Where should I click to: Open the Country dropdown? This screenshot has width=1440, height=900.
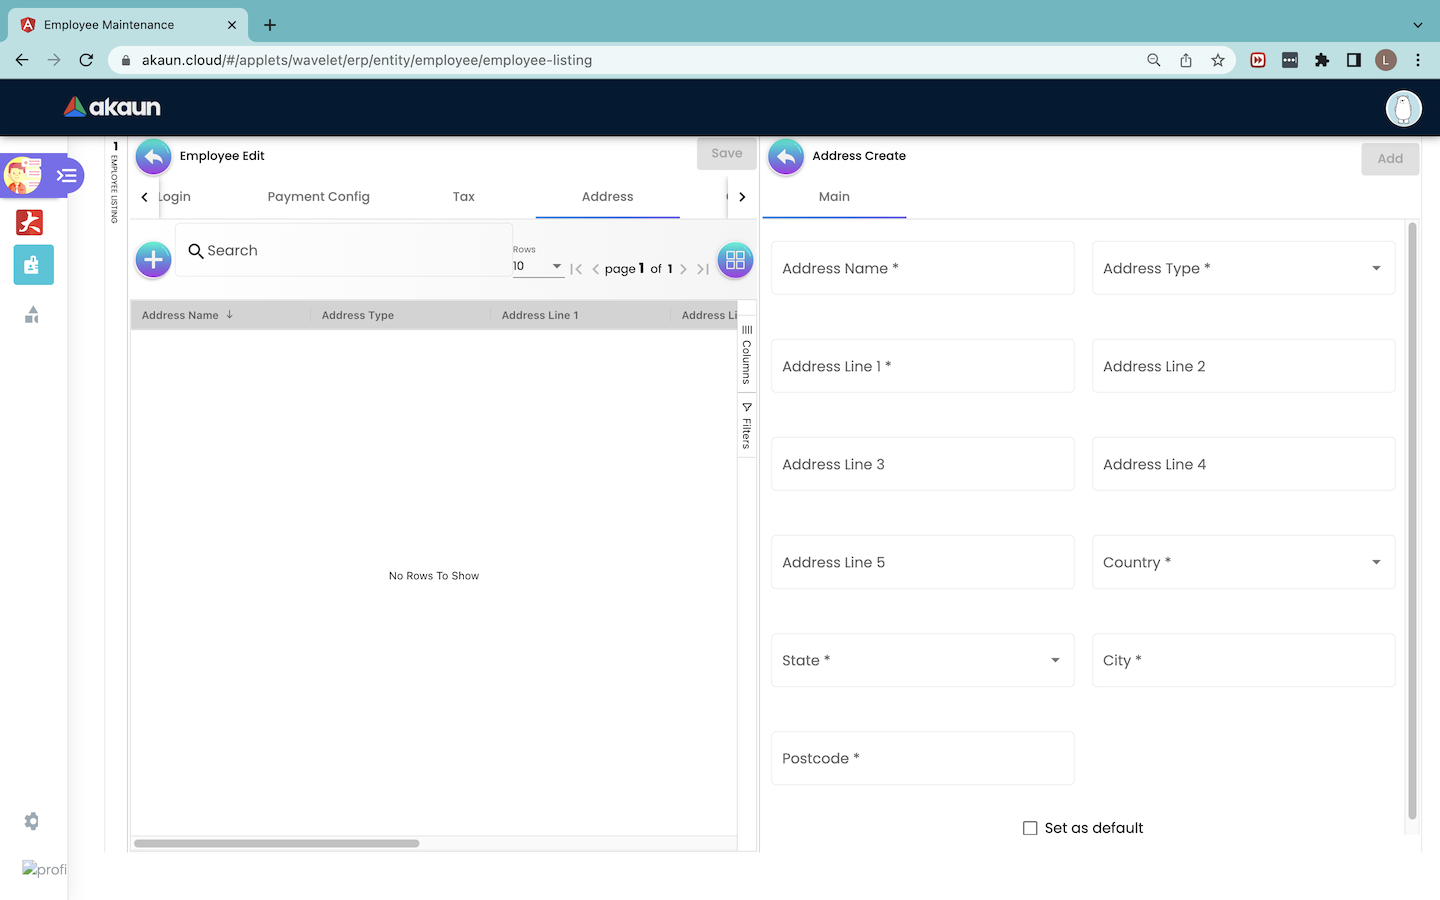pos(1243,562)
